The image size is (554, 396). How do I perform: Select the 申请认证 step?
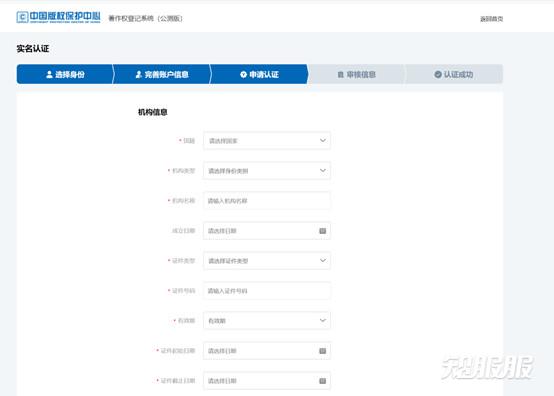[x=259, y=74]
